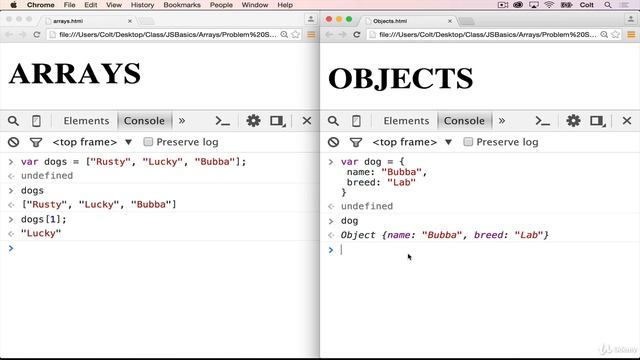Image resolution: width=640 pixels, height=360 pixels.
Task: Close the Objects.html tab
Action: point(450,21)
